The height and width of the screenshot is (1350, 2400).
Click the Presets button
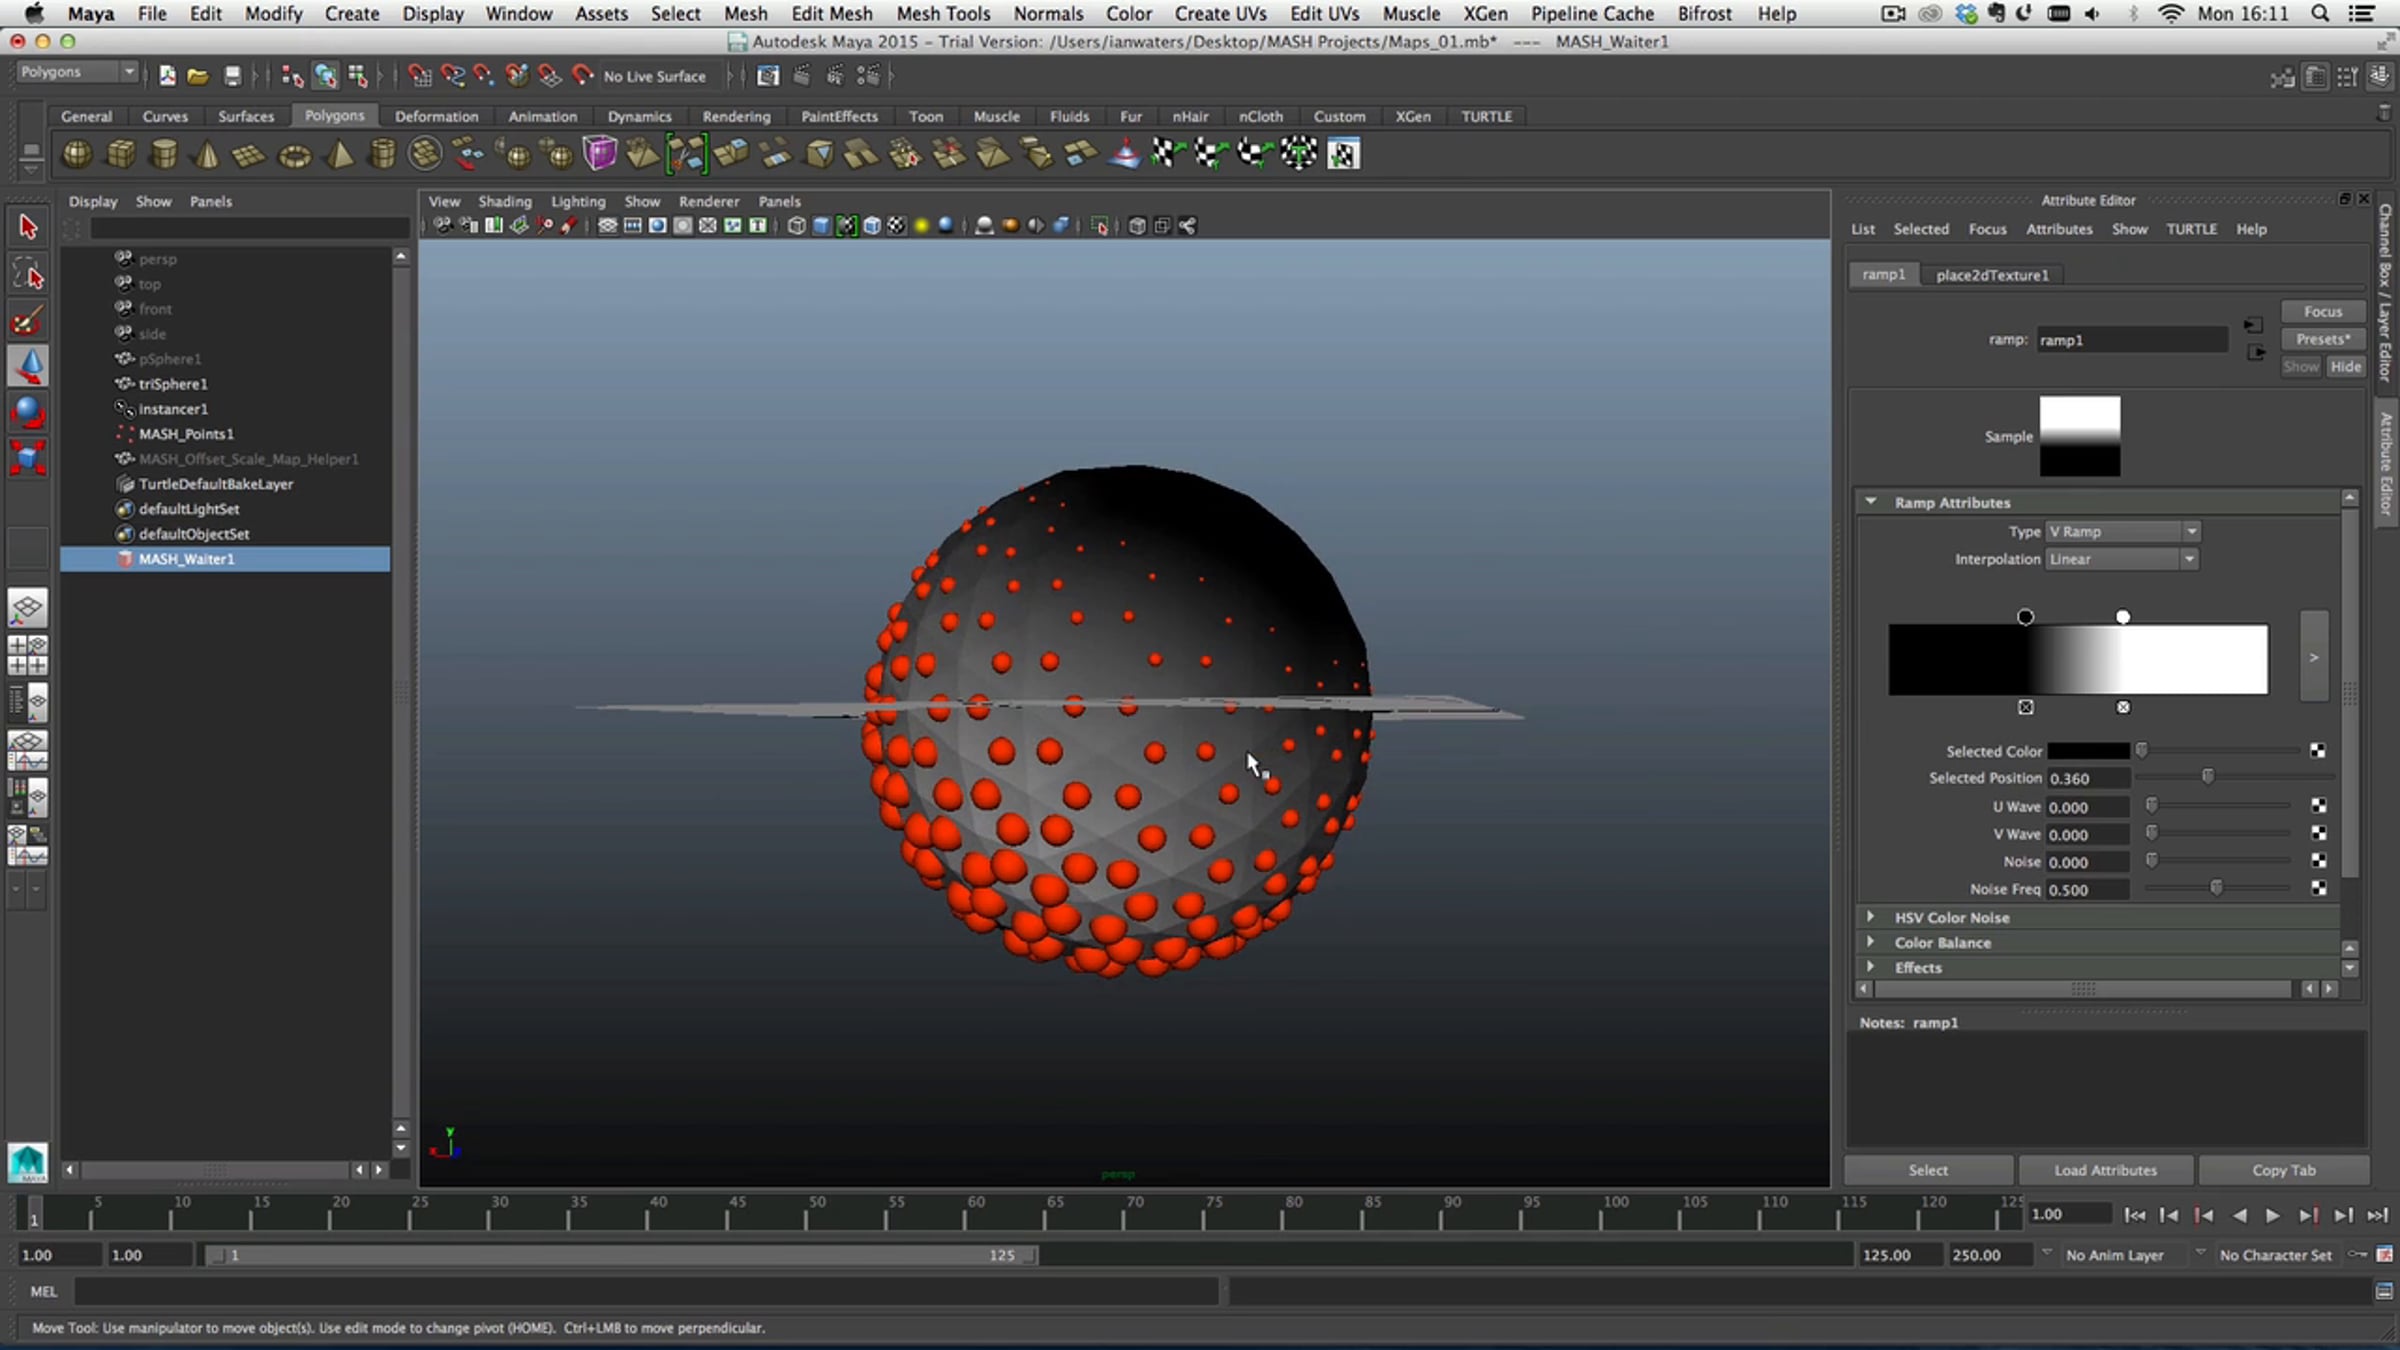point(2323,339)
